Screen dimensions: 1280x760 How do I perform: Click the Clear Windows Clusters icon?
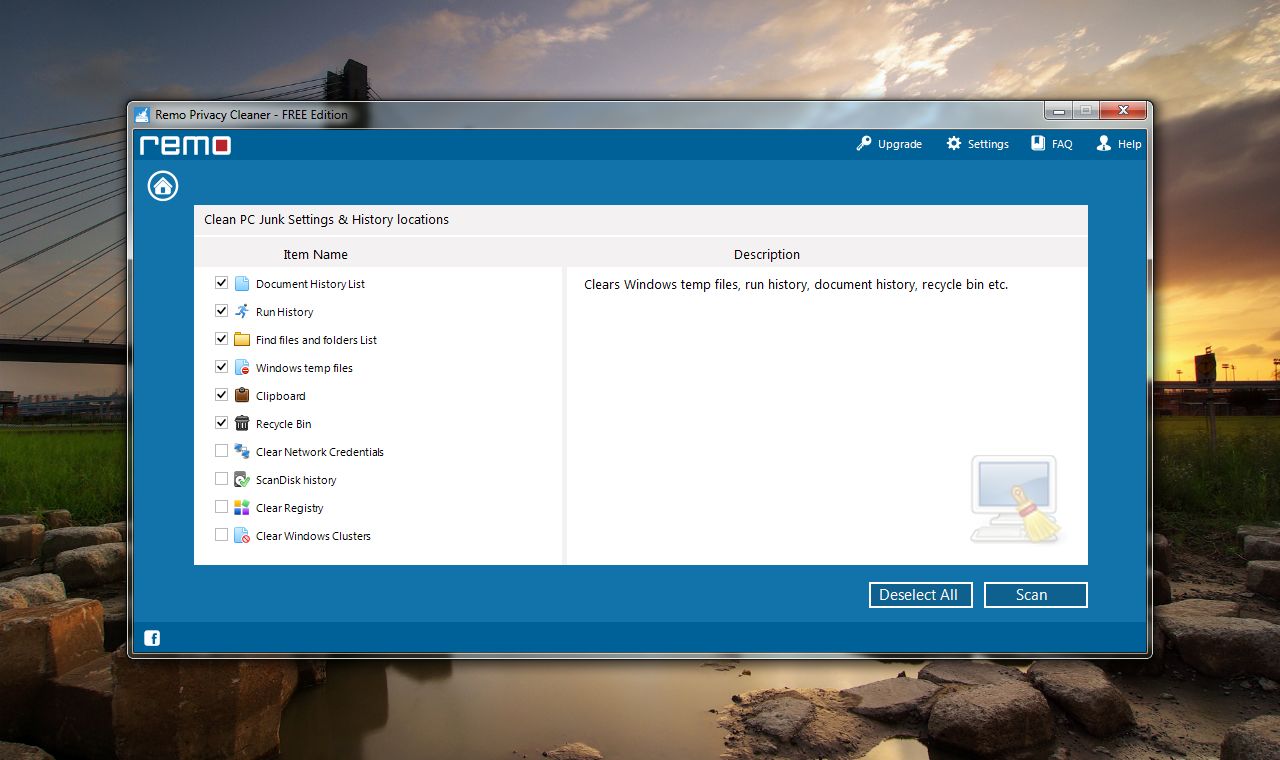[x=242, y=535]
